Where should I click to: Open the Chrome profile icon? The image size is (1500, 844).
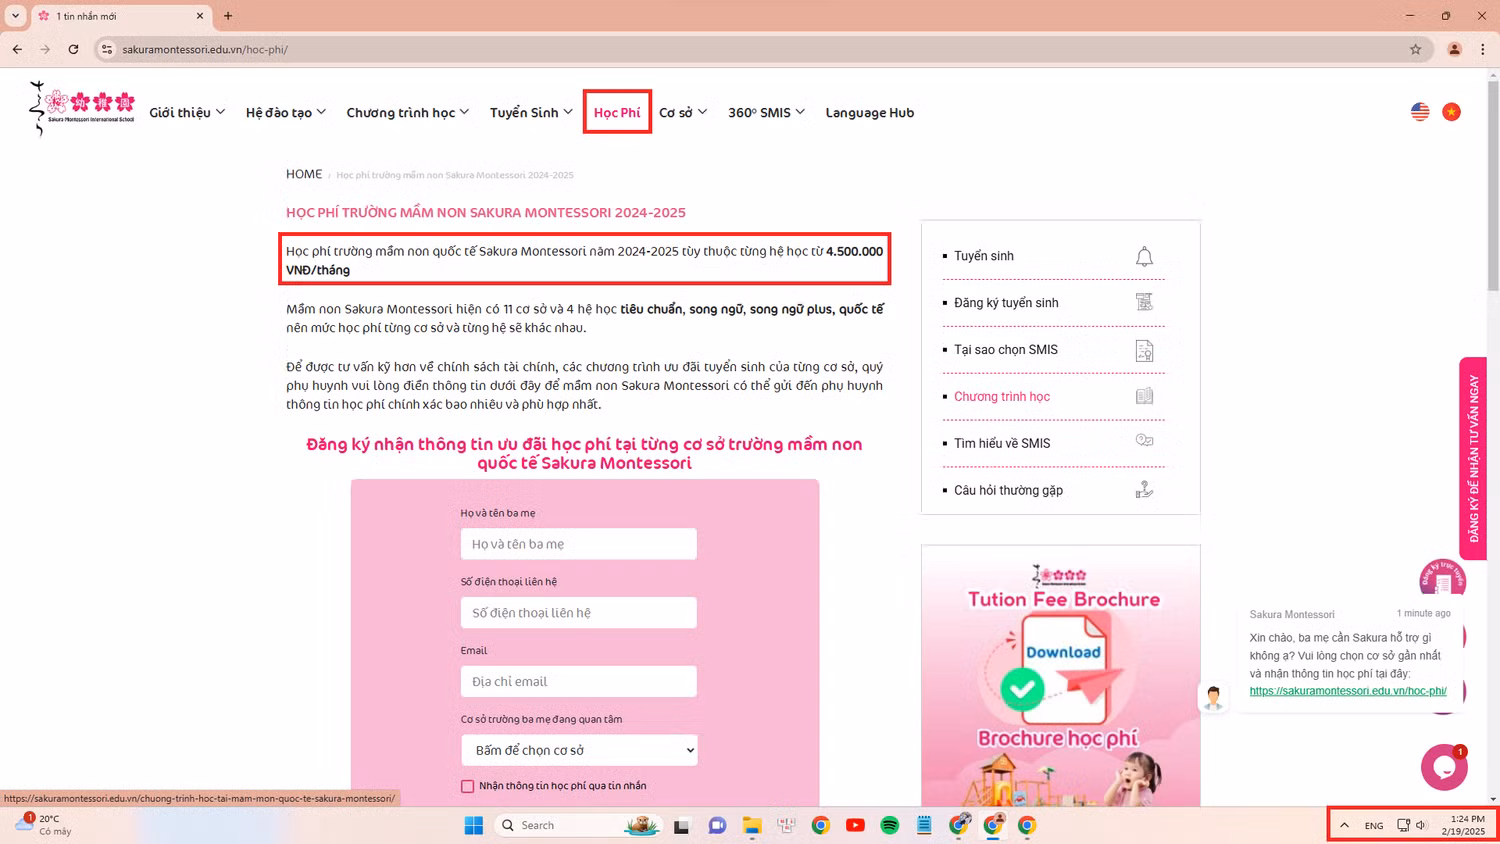pos(1454,49)
